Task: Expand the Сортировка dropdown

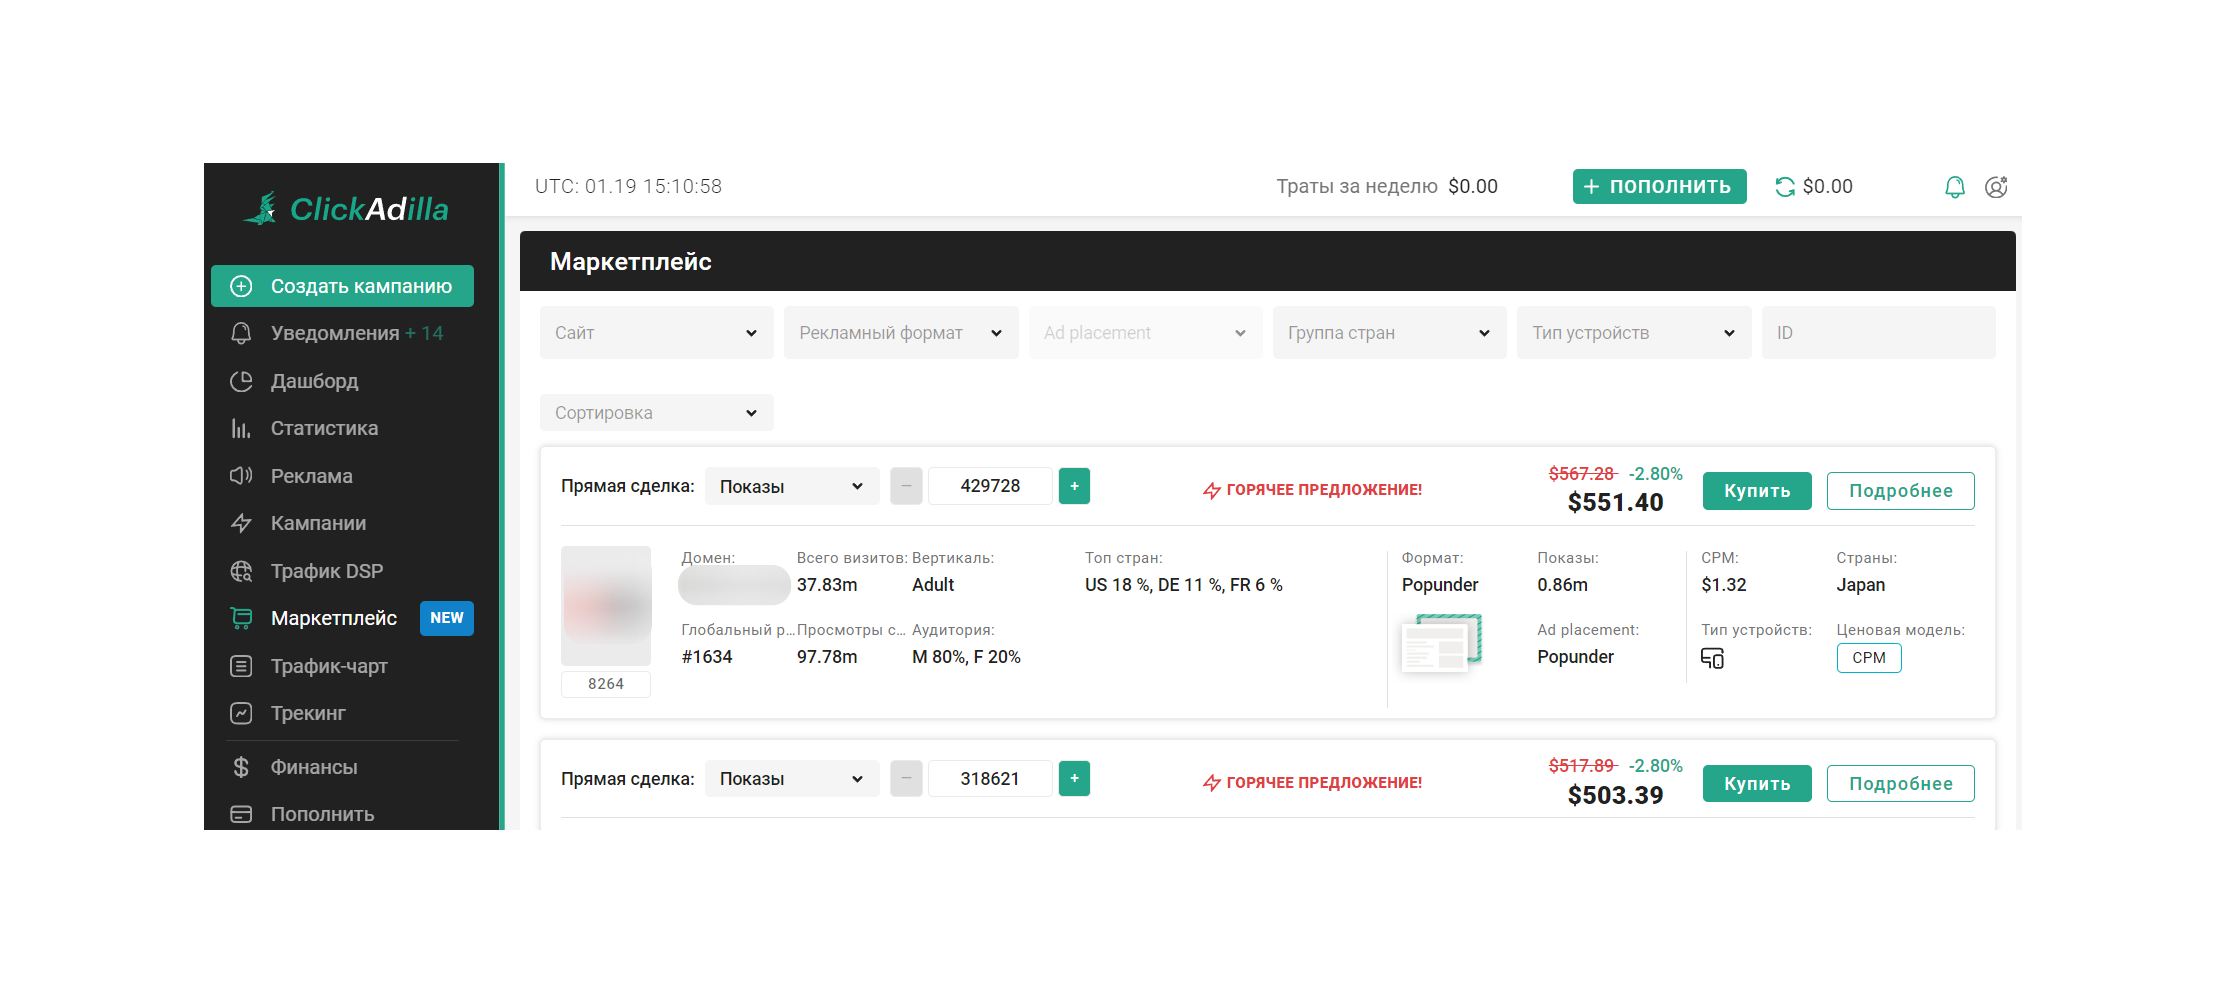Action: click(x=656, y=413)
